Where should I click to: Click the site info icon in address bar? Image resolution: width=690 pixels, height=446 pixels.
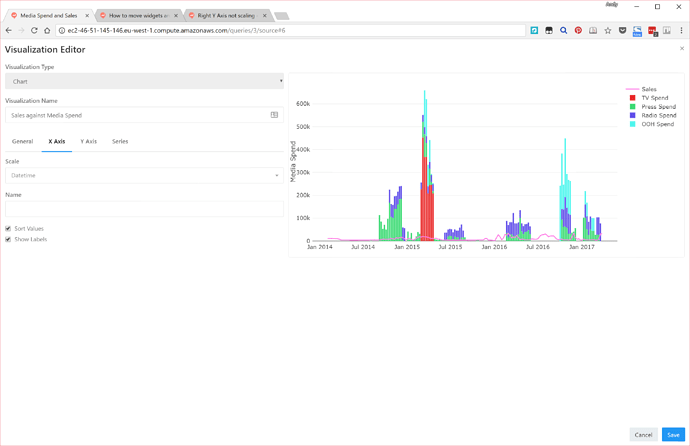click(62, 30)
